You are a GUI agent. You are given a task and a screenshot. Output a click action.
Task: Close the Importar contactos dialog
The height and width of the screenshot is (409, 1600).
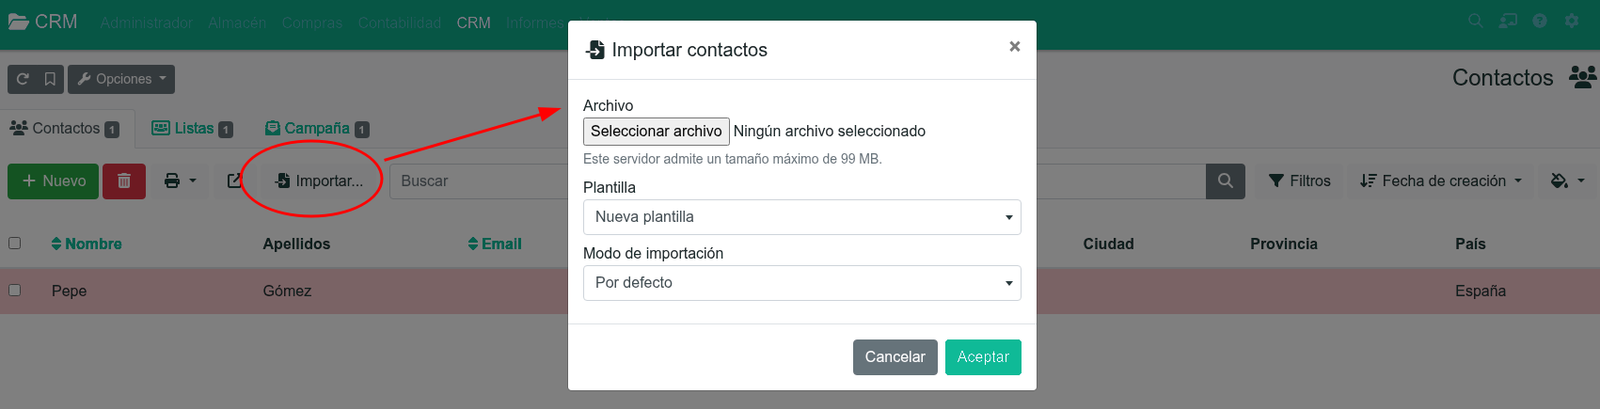click(1014, 47)
